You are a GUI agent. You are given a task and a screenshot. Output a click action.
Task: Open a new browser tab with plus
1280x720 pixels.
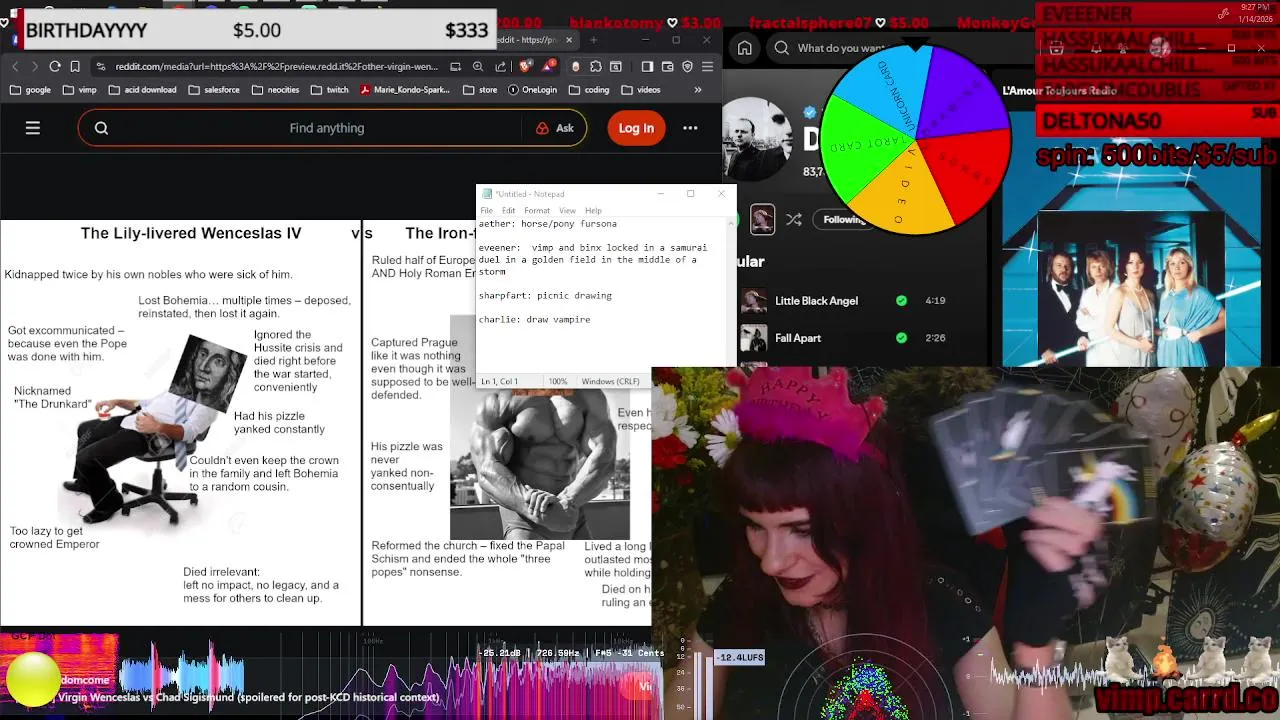pyautogui.click(x=594, y=40)
